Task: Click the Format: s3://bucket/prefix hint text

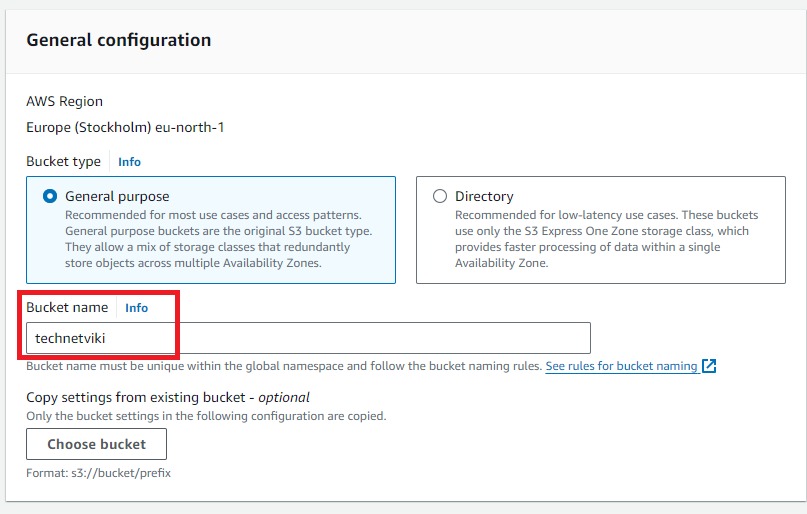Action: (x=98, y=472)
